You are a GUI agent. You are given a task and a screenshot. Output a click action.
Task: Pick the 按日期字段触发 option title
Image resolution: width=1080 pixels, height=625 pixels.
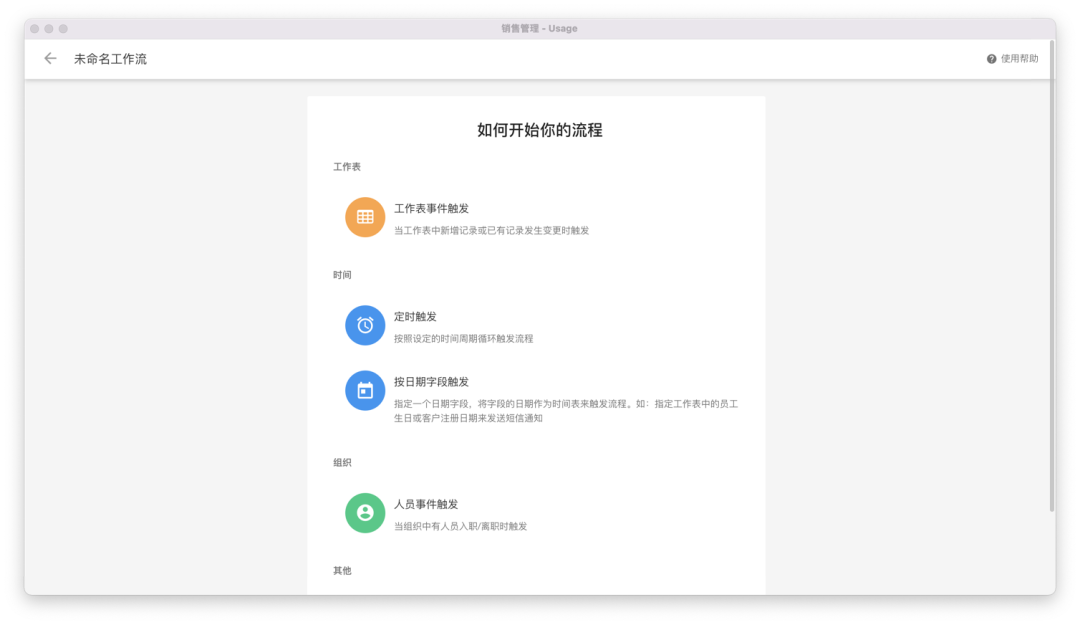tap(431, 381)
